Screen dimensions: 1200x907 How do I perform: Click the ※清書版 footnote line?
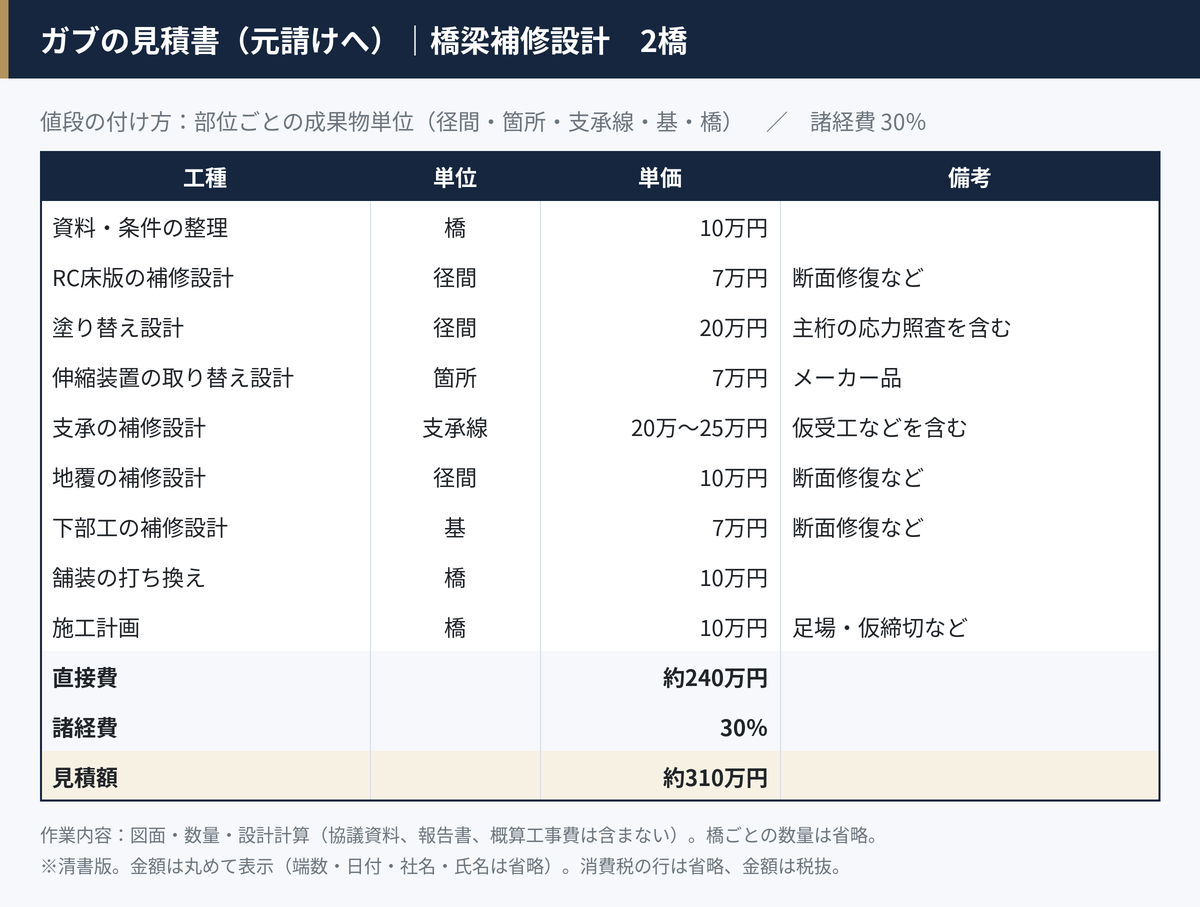pyautogui.click(x=441, y=866)
